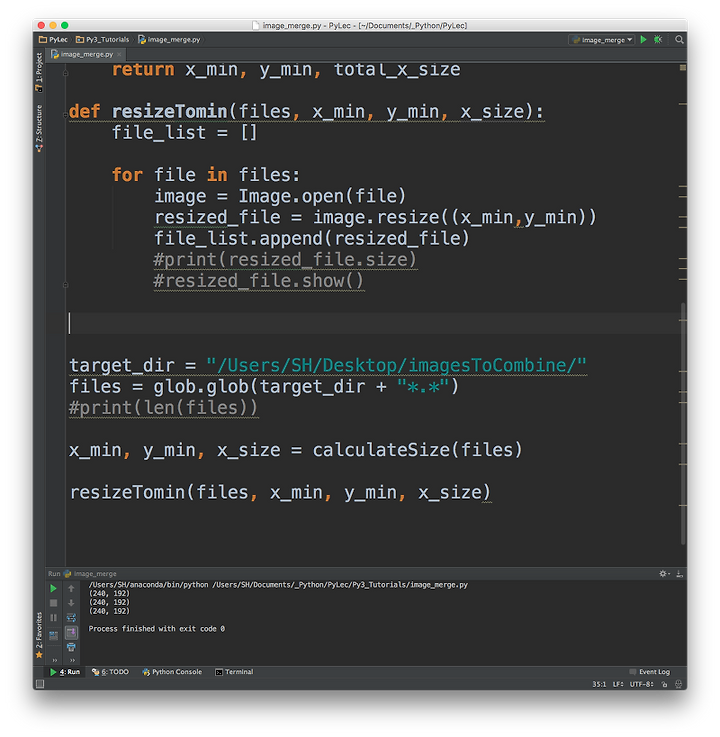Open the 1: Project tool window
Viewport: 720px width, 737px height.
coord(39,72)
